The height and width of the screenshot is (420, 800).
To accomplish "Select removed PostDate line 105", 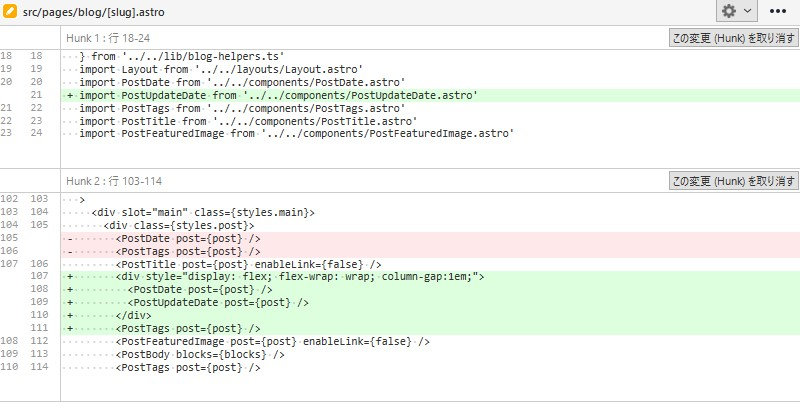I will tap(430, 238).
